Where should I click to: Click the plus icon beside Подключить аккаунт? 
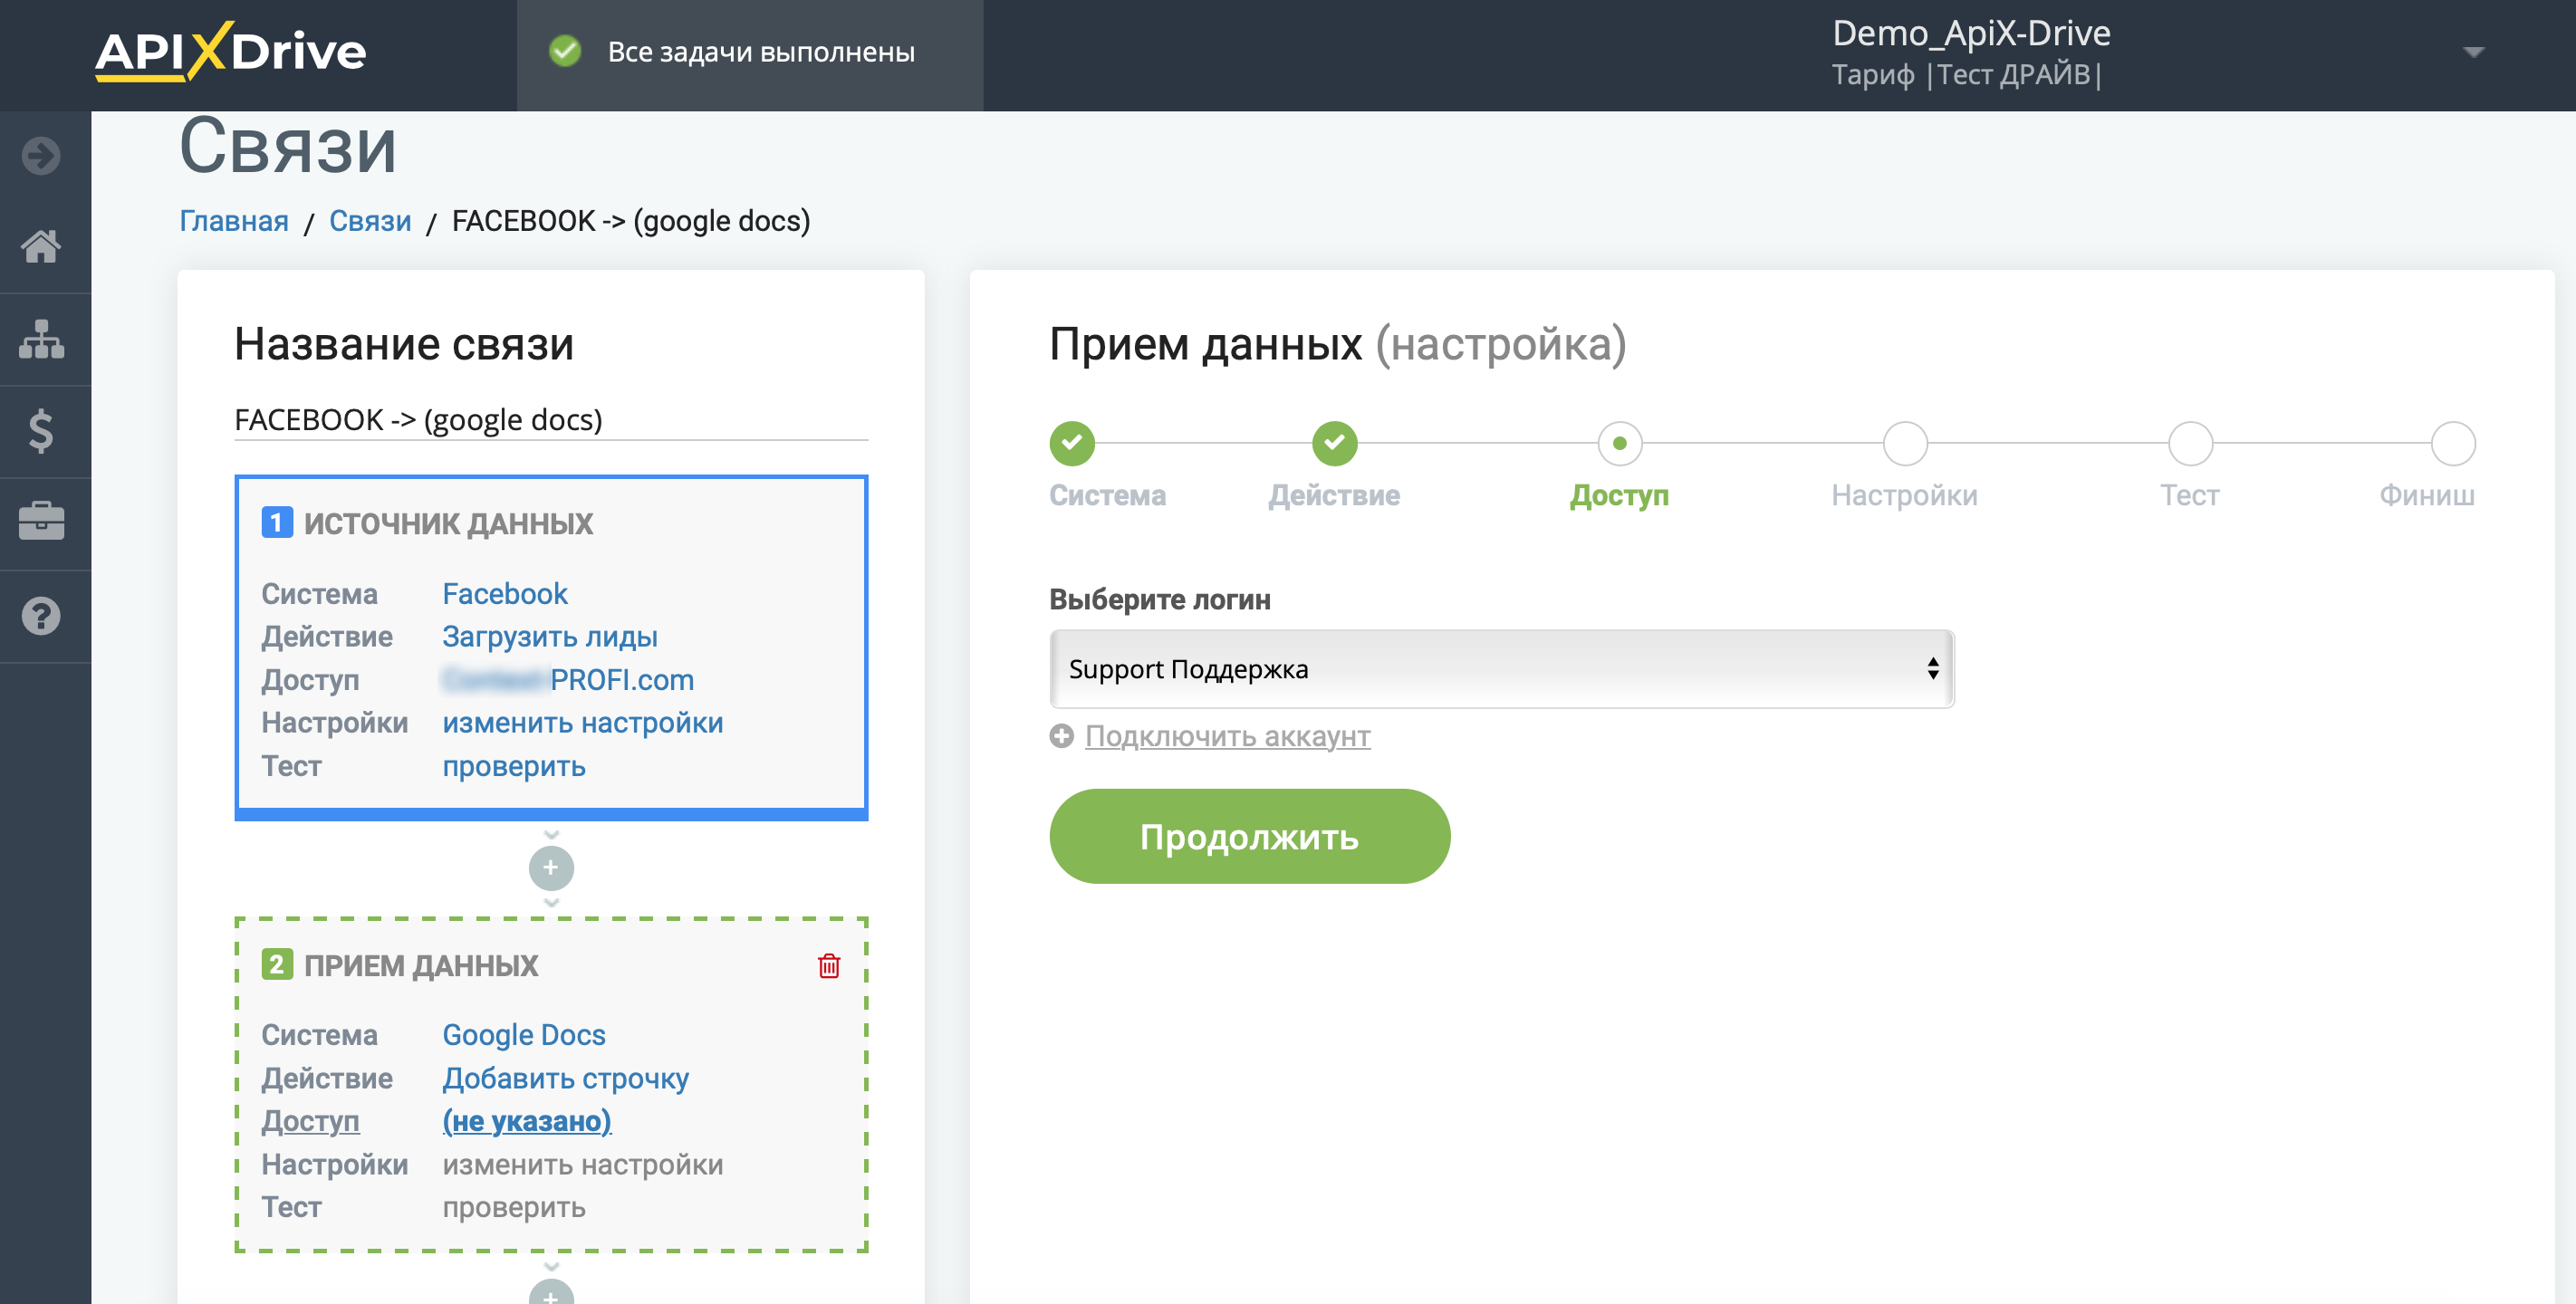(x=1061, y=736)
